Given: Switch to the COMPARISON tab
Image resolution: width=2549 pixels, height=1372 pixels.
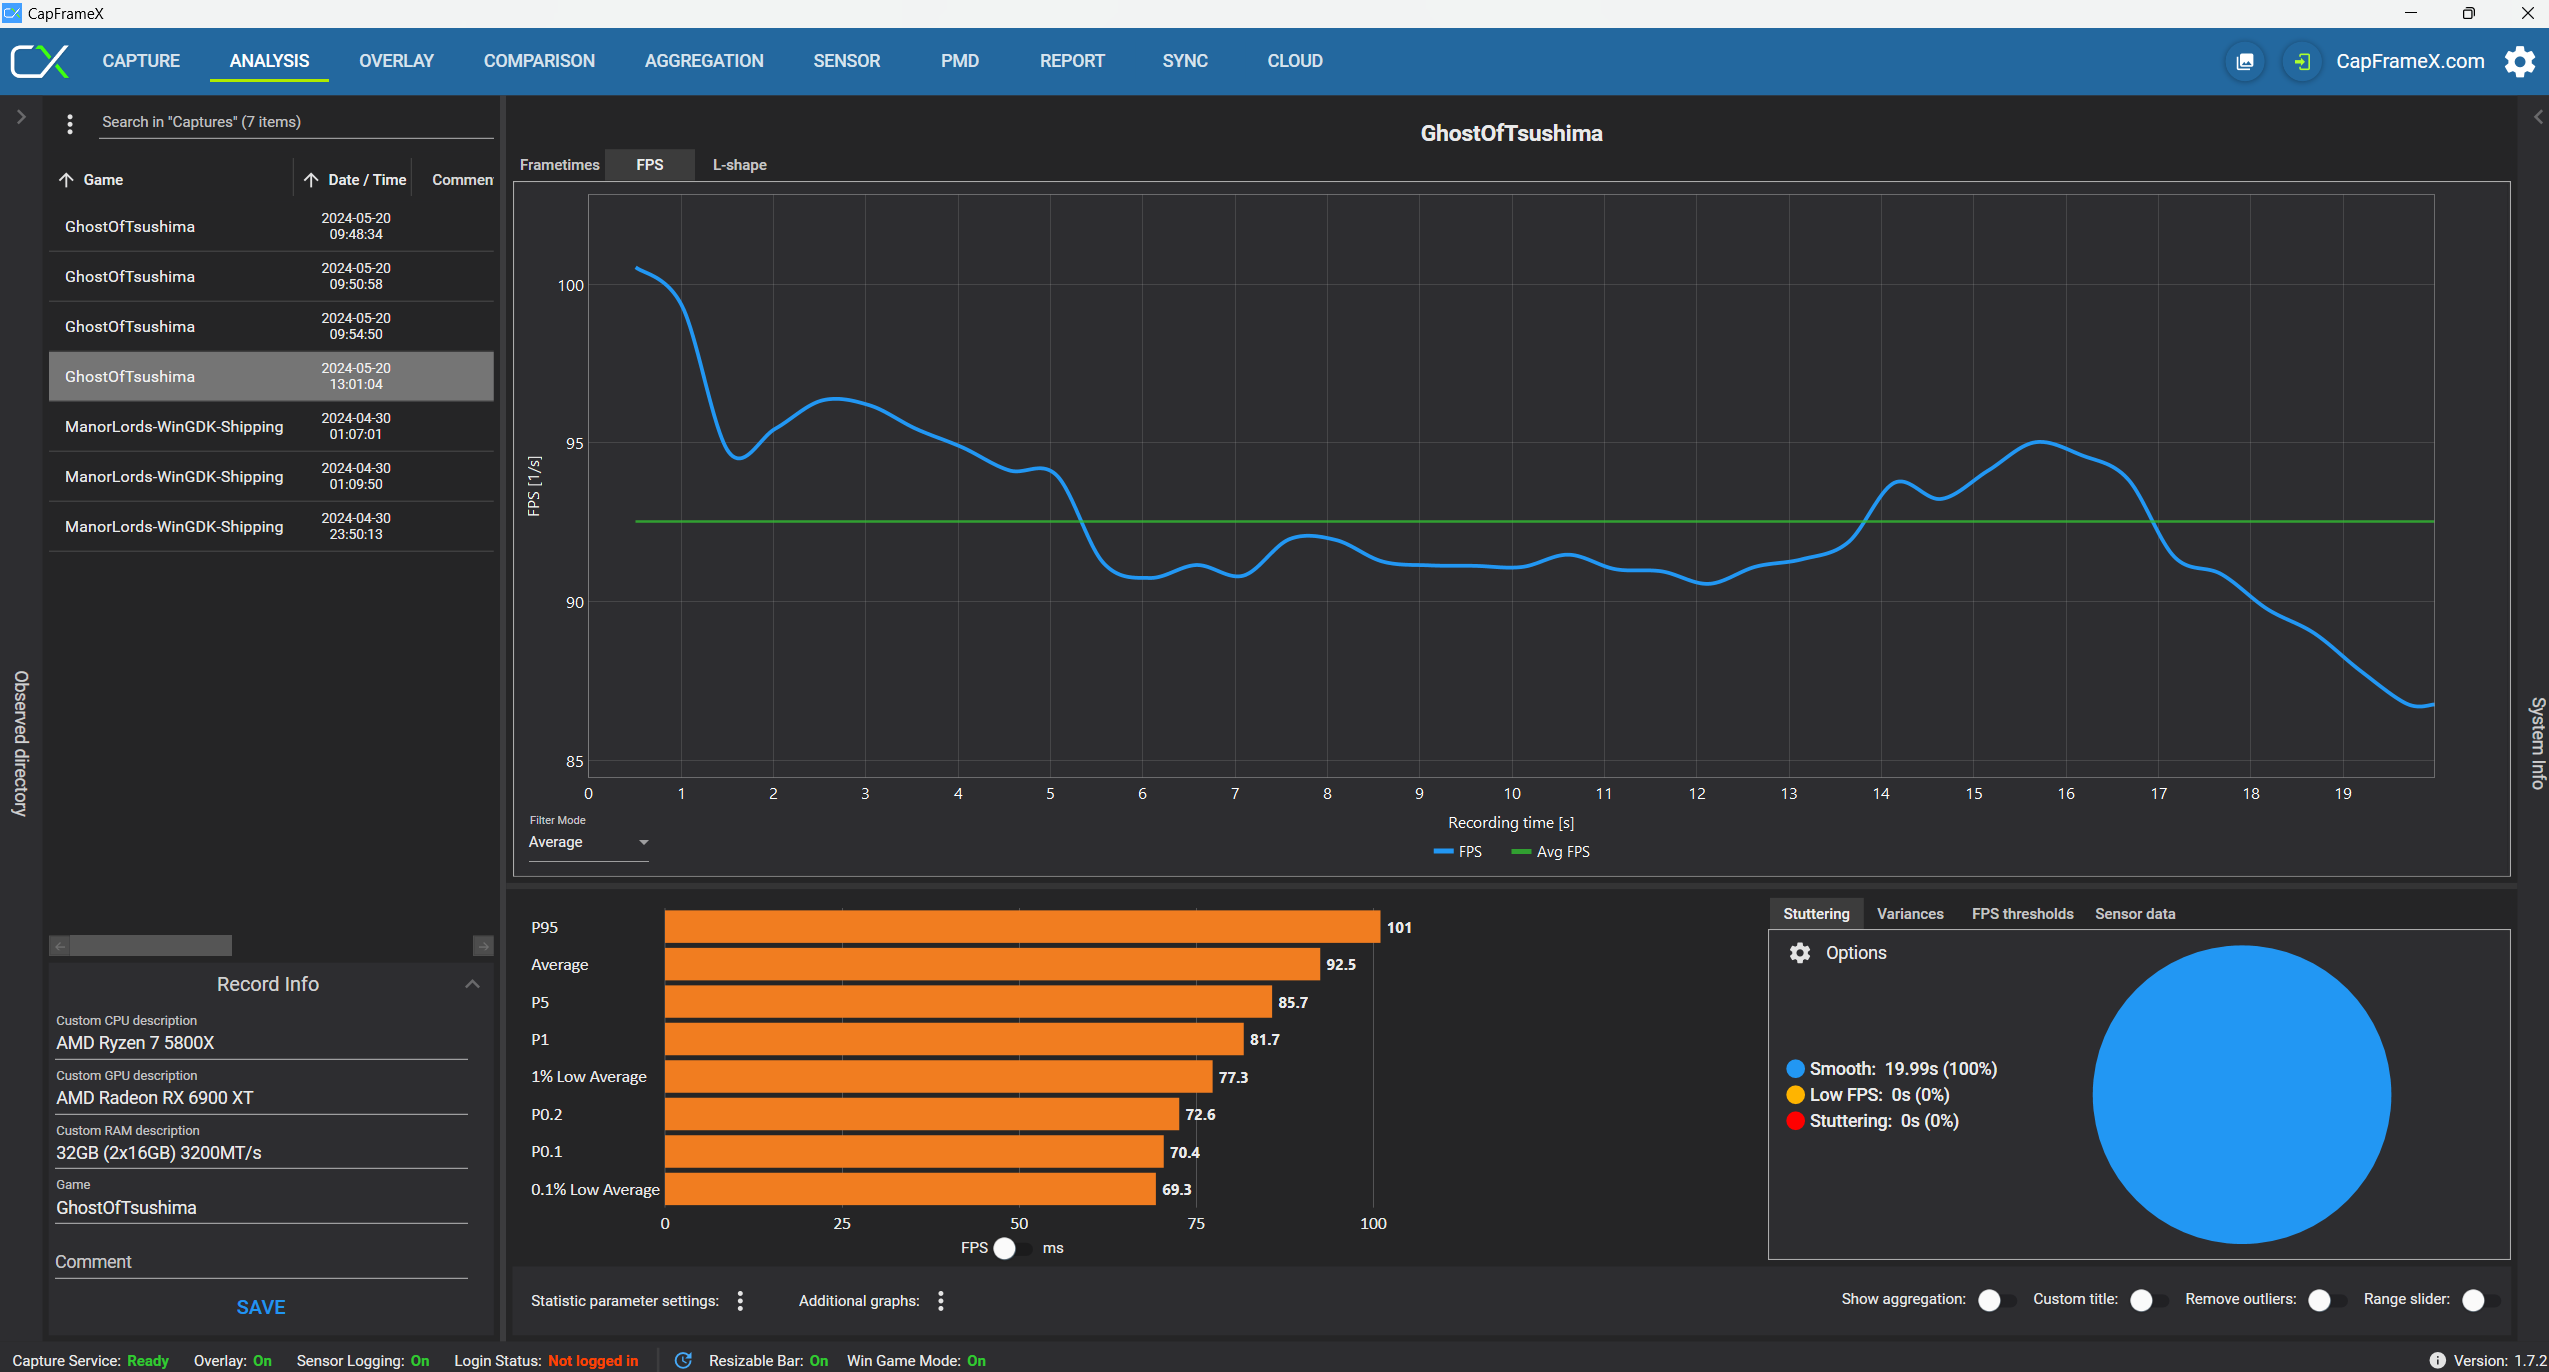Looking at the screenshot, I should pos(539,61).
